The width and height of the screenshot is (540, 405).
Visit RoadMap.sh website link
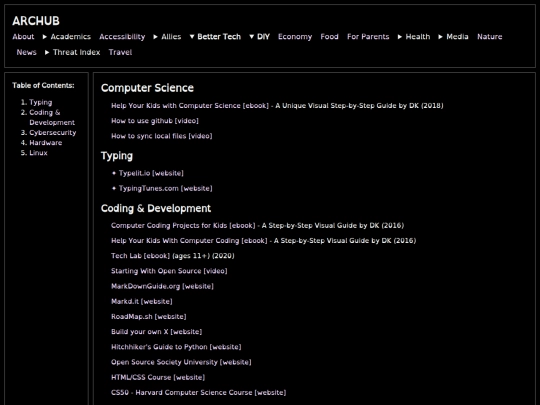click(x=149, y=316)
